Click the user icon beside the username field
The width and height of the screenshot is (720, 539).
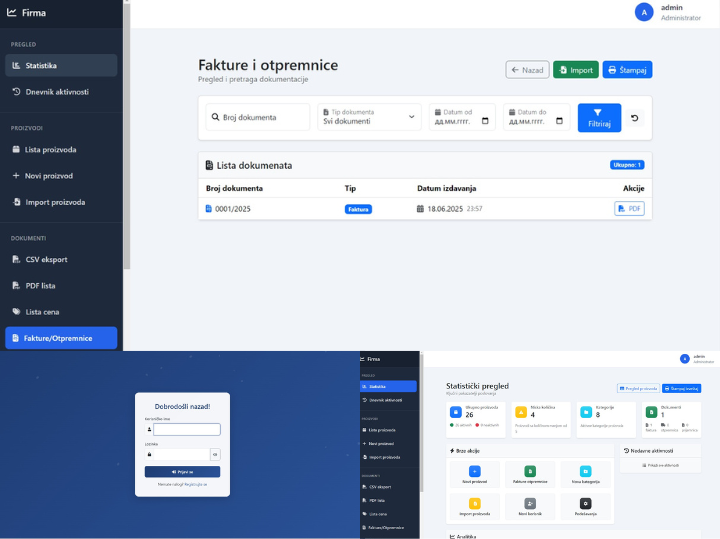(x=149, y=429)
